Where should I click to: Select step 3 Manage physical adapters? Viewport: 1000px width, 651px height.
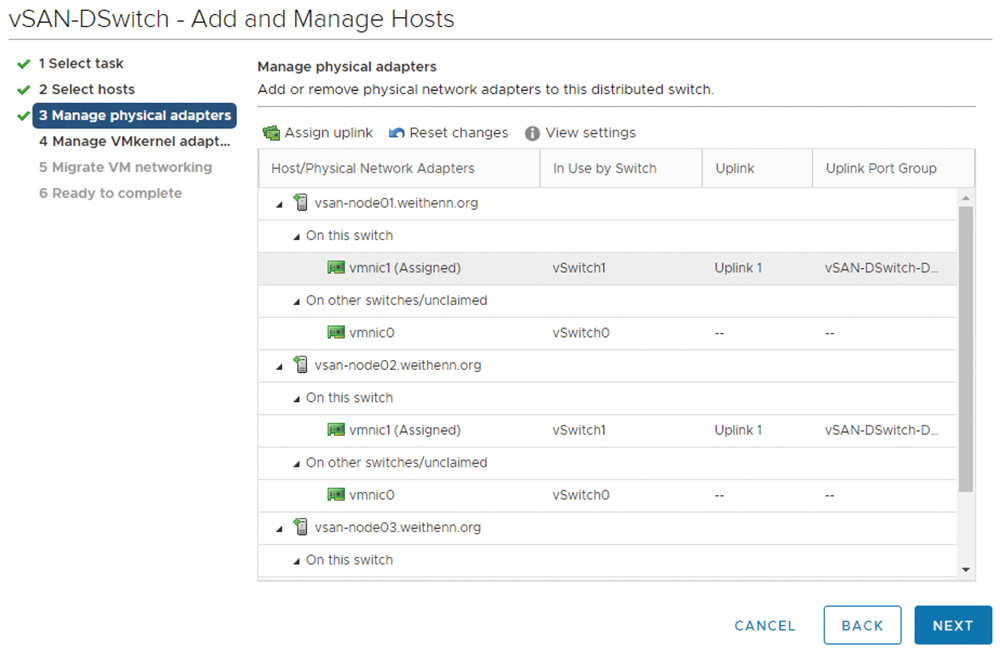pyautogui.click(x=135, y=115)
